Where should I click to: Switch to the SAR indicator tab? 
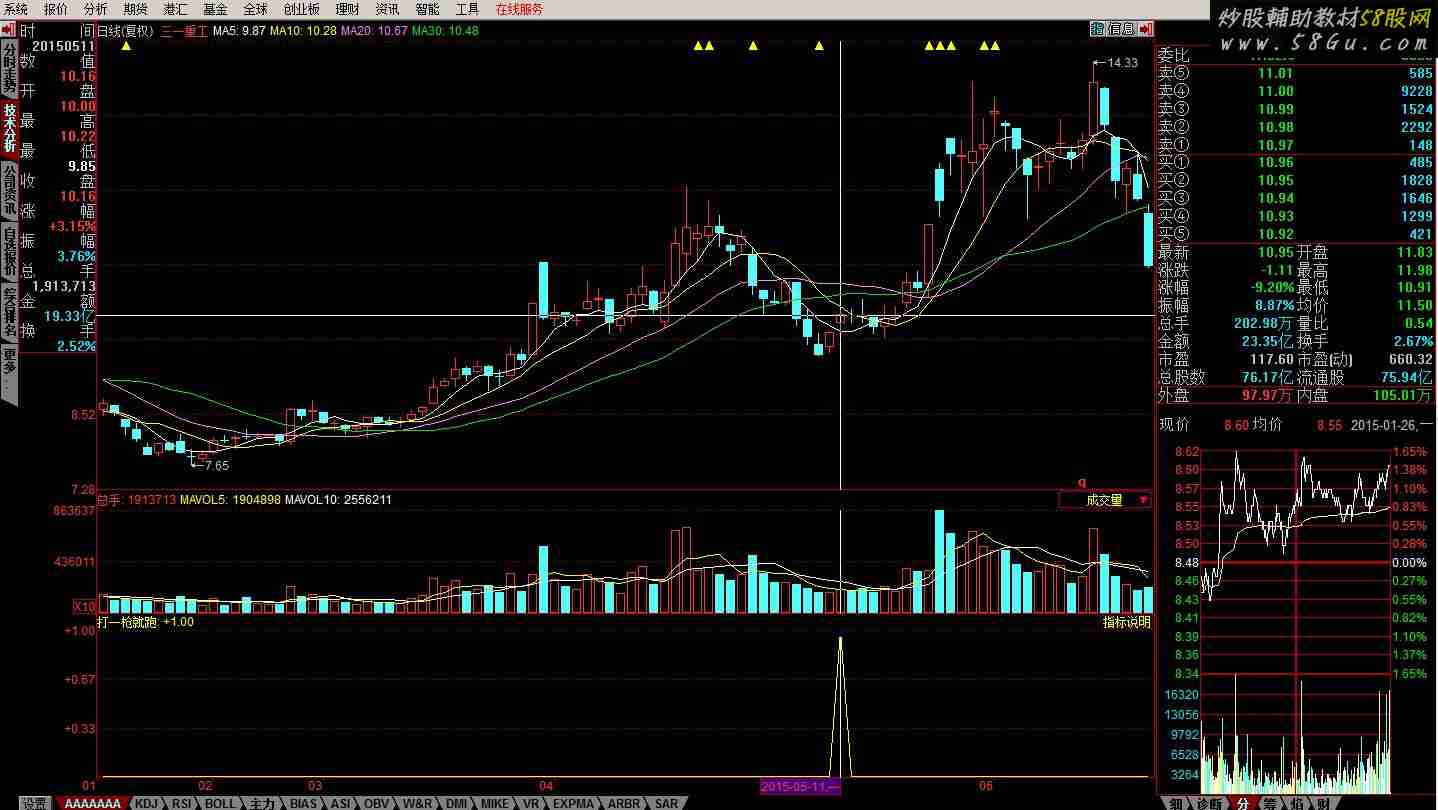[666, 803]
